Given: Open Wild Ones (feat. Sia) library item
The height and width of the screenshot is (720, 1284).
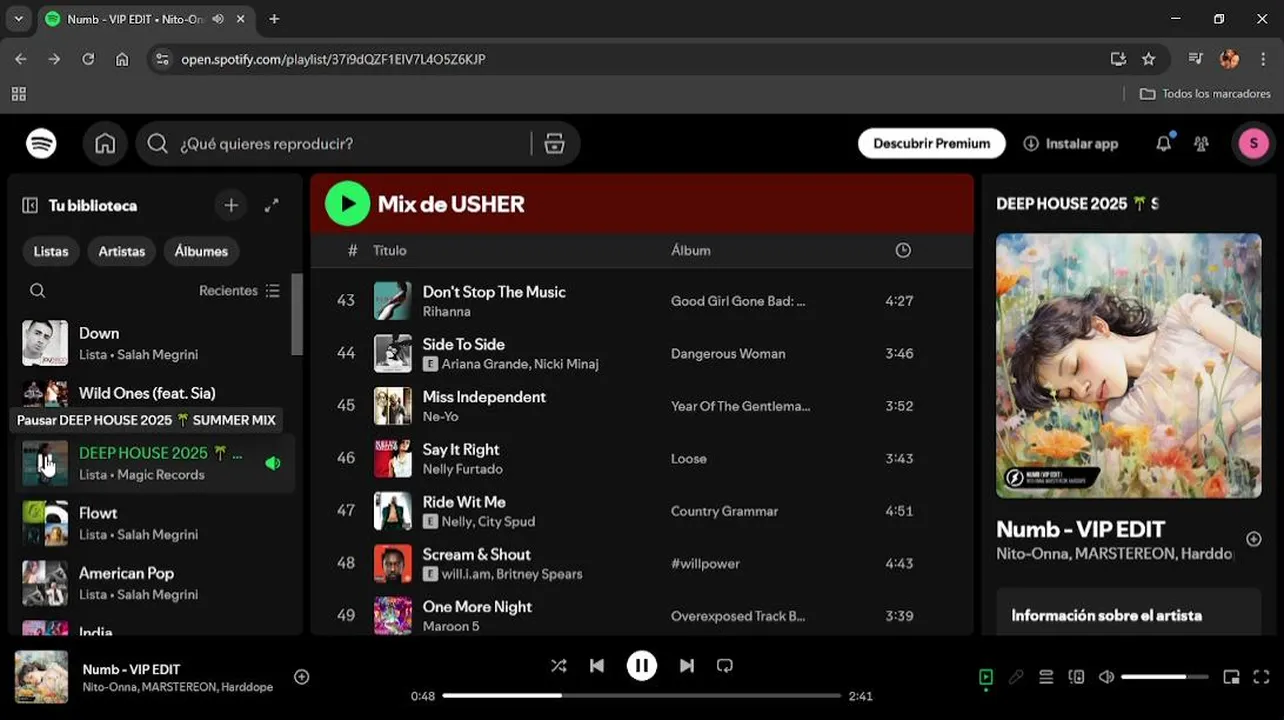Looking at the screenshot, I should [x=157, y=393].
